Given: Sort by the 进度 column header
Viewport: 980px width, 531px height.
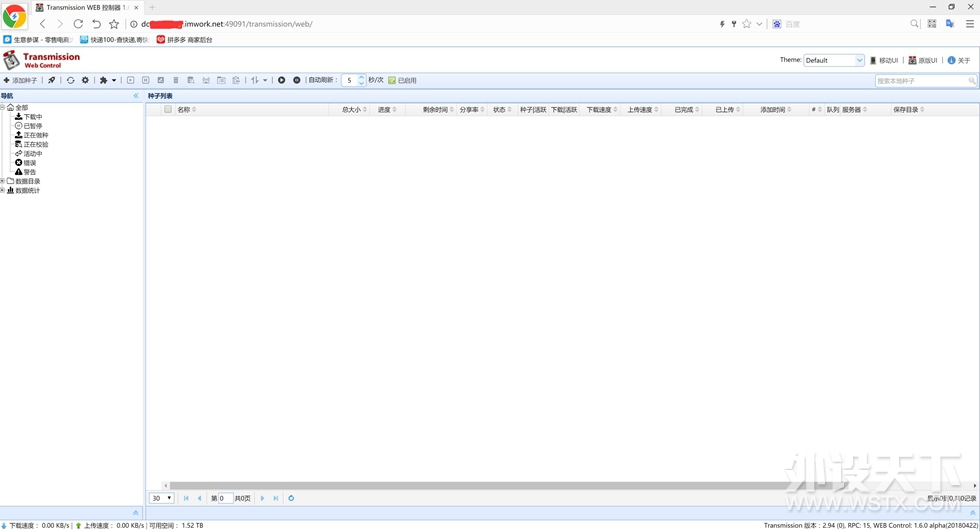Looking at the screenshot, I should click(x=387, y=110).
